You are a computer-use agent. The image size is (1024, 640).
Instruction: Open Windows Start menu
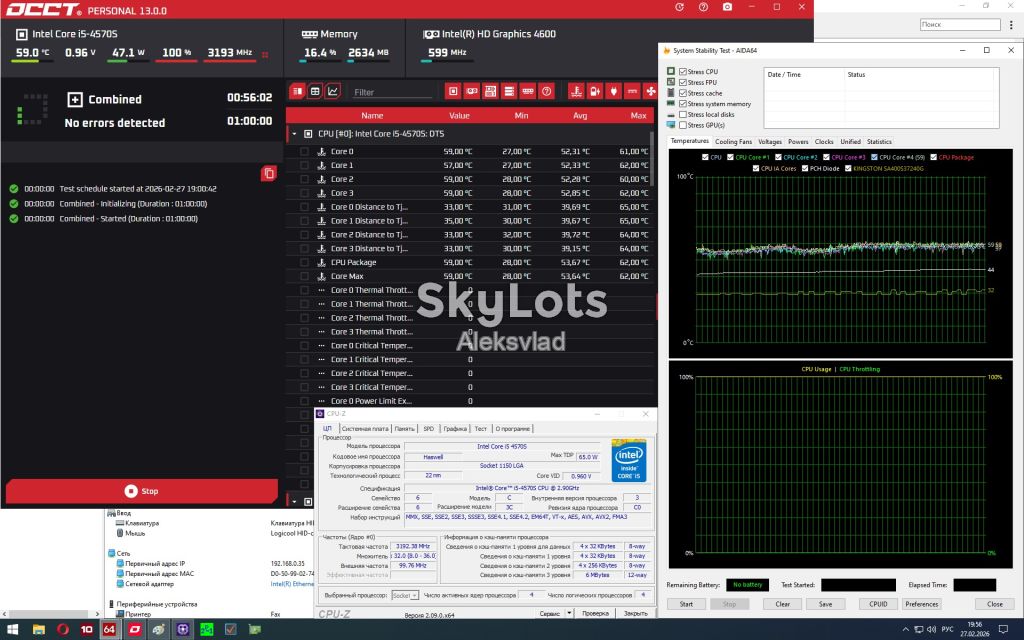point(13,630)
